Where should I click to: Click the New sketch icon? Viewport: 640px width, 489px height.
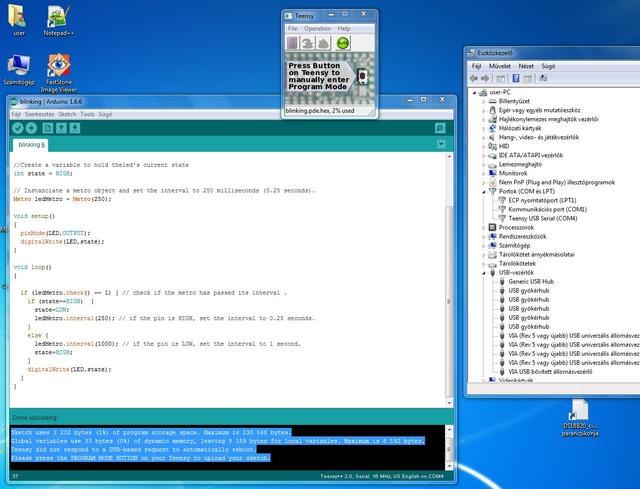(47, 128)
